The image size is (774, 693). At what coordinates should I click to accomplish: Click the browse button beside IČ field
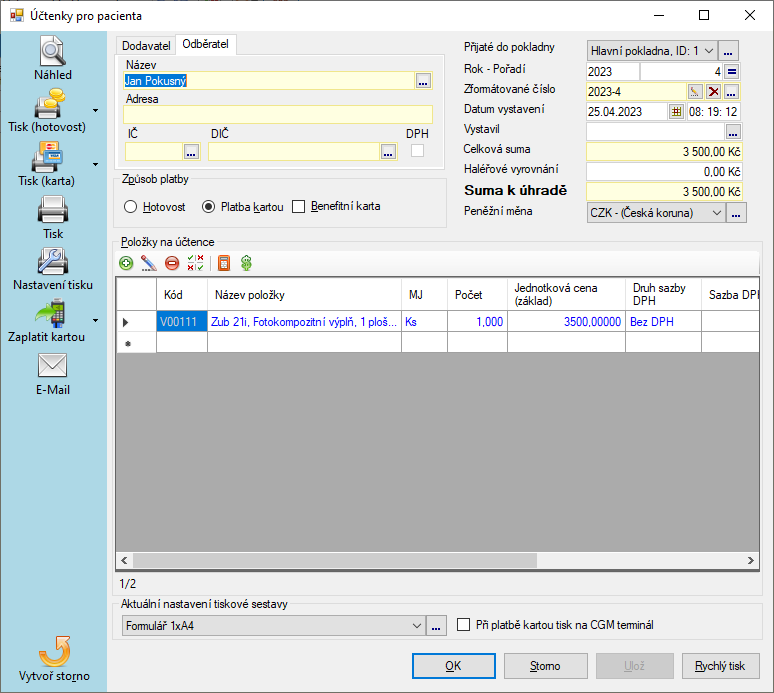(x=191, y=152)
